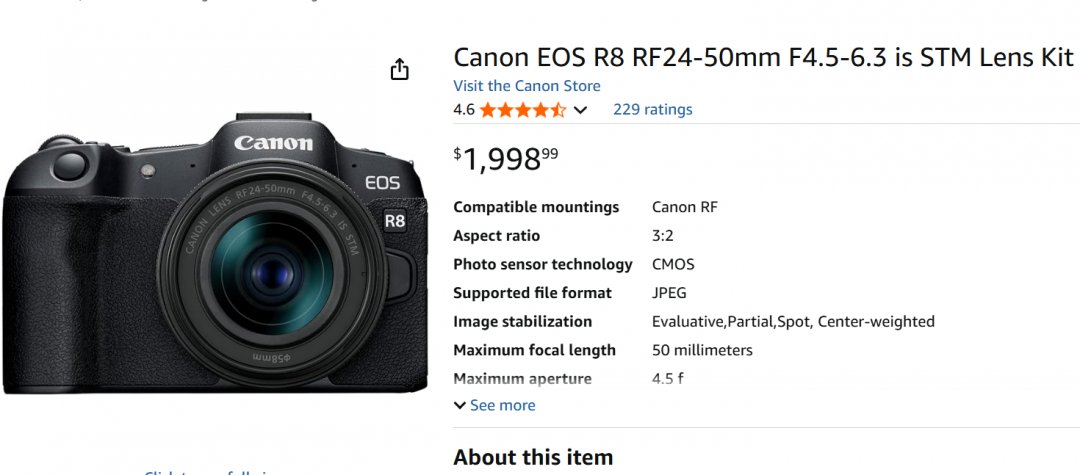Screen dimensions: 1080x475
Task: Click the Canon EOS R8 product image
Action: pyautogui.click(x=215, y=250)
